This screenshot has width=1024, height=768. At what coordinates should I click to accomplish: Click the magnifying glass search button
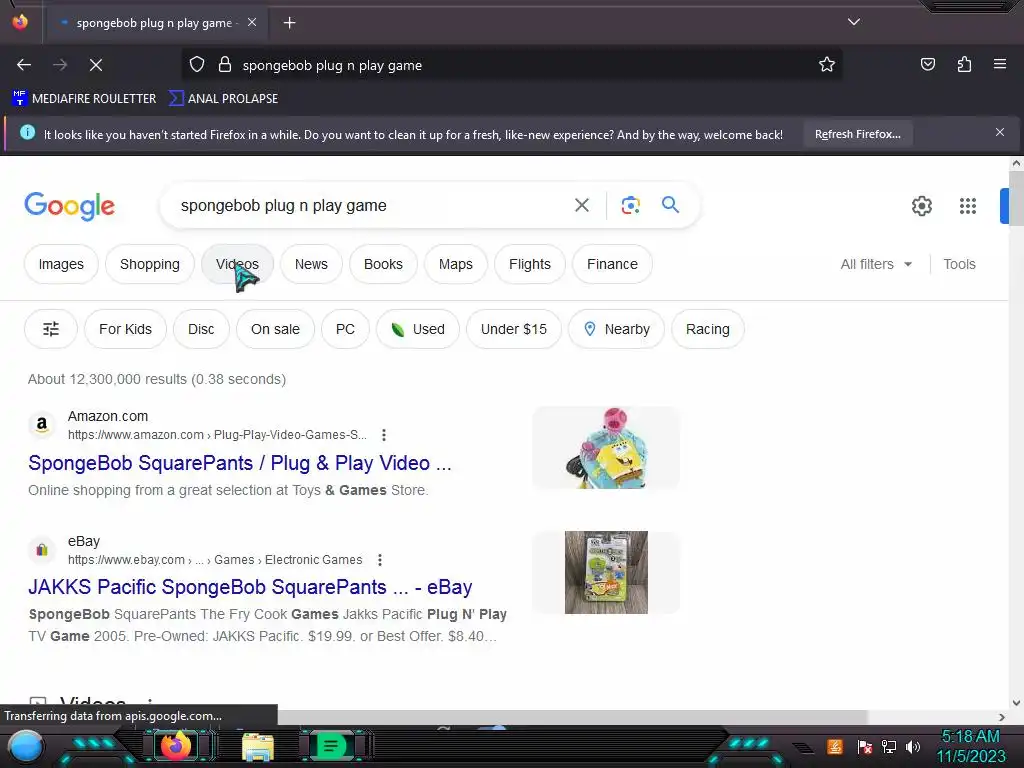point(670,204)
